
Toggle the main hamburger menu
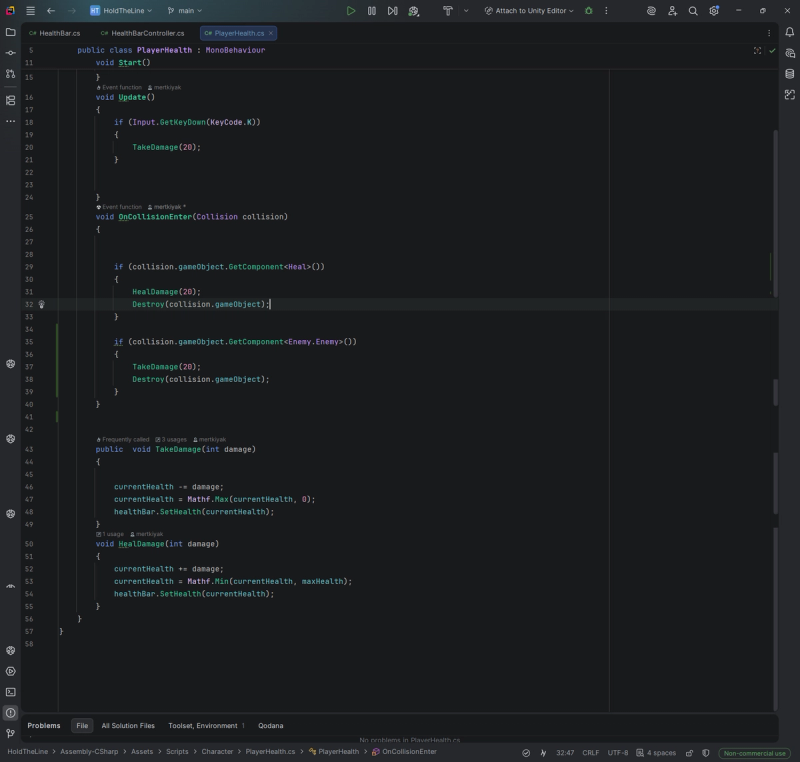[30, 11]
